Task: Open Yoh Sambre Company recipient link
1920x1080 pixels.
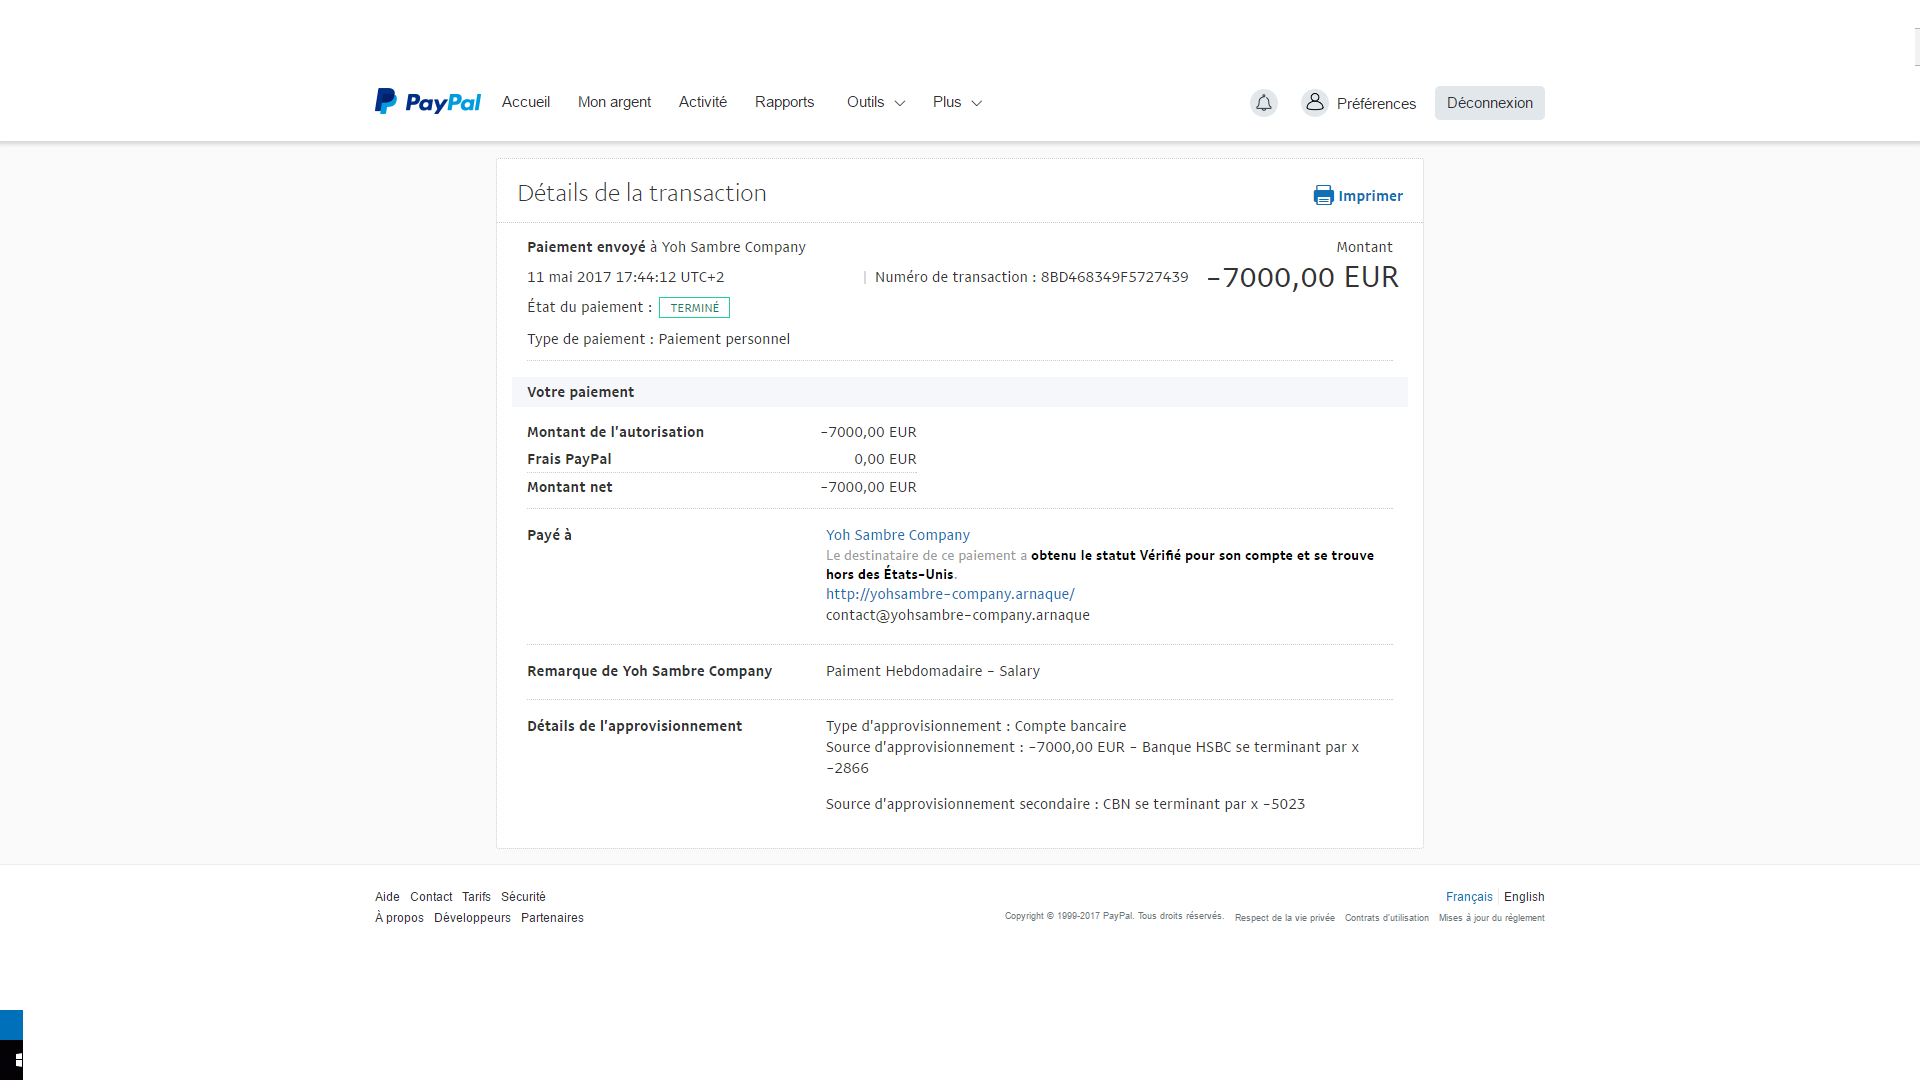Action: coord(898,535)
